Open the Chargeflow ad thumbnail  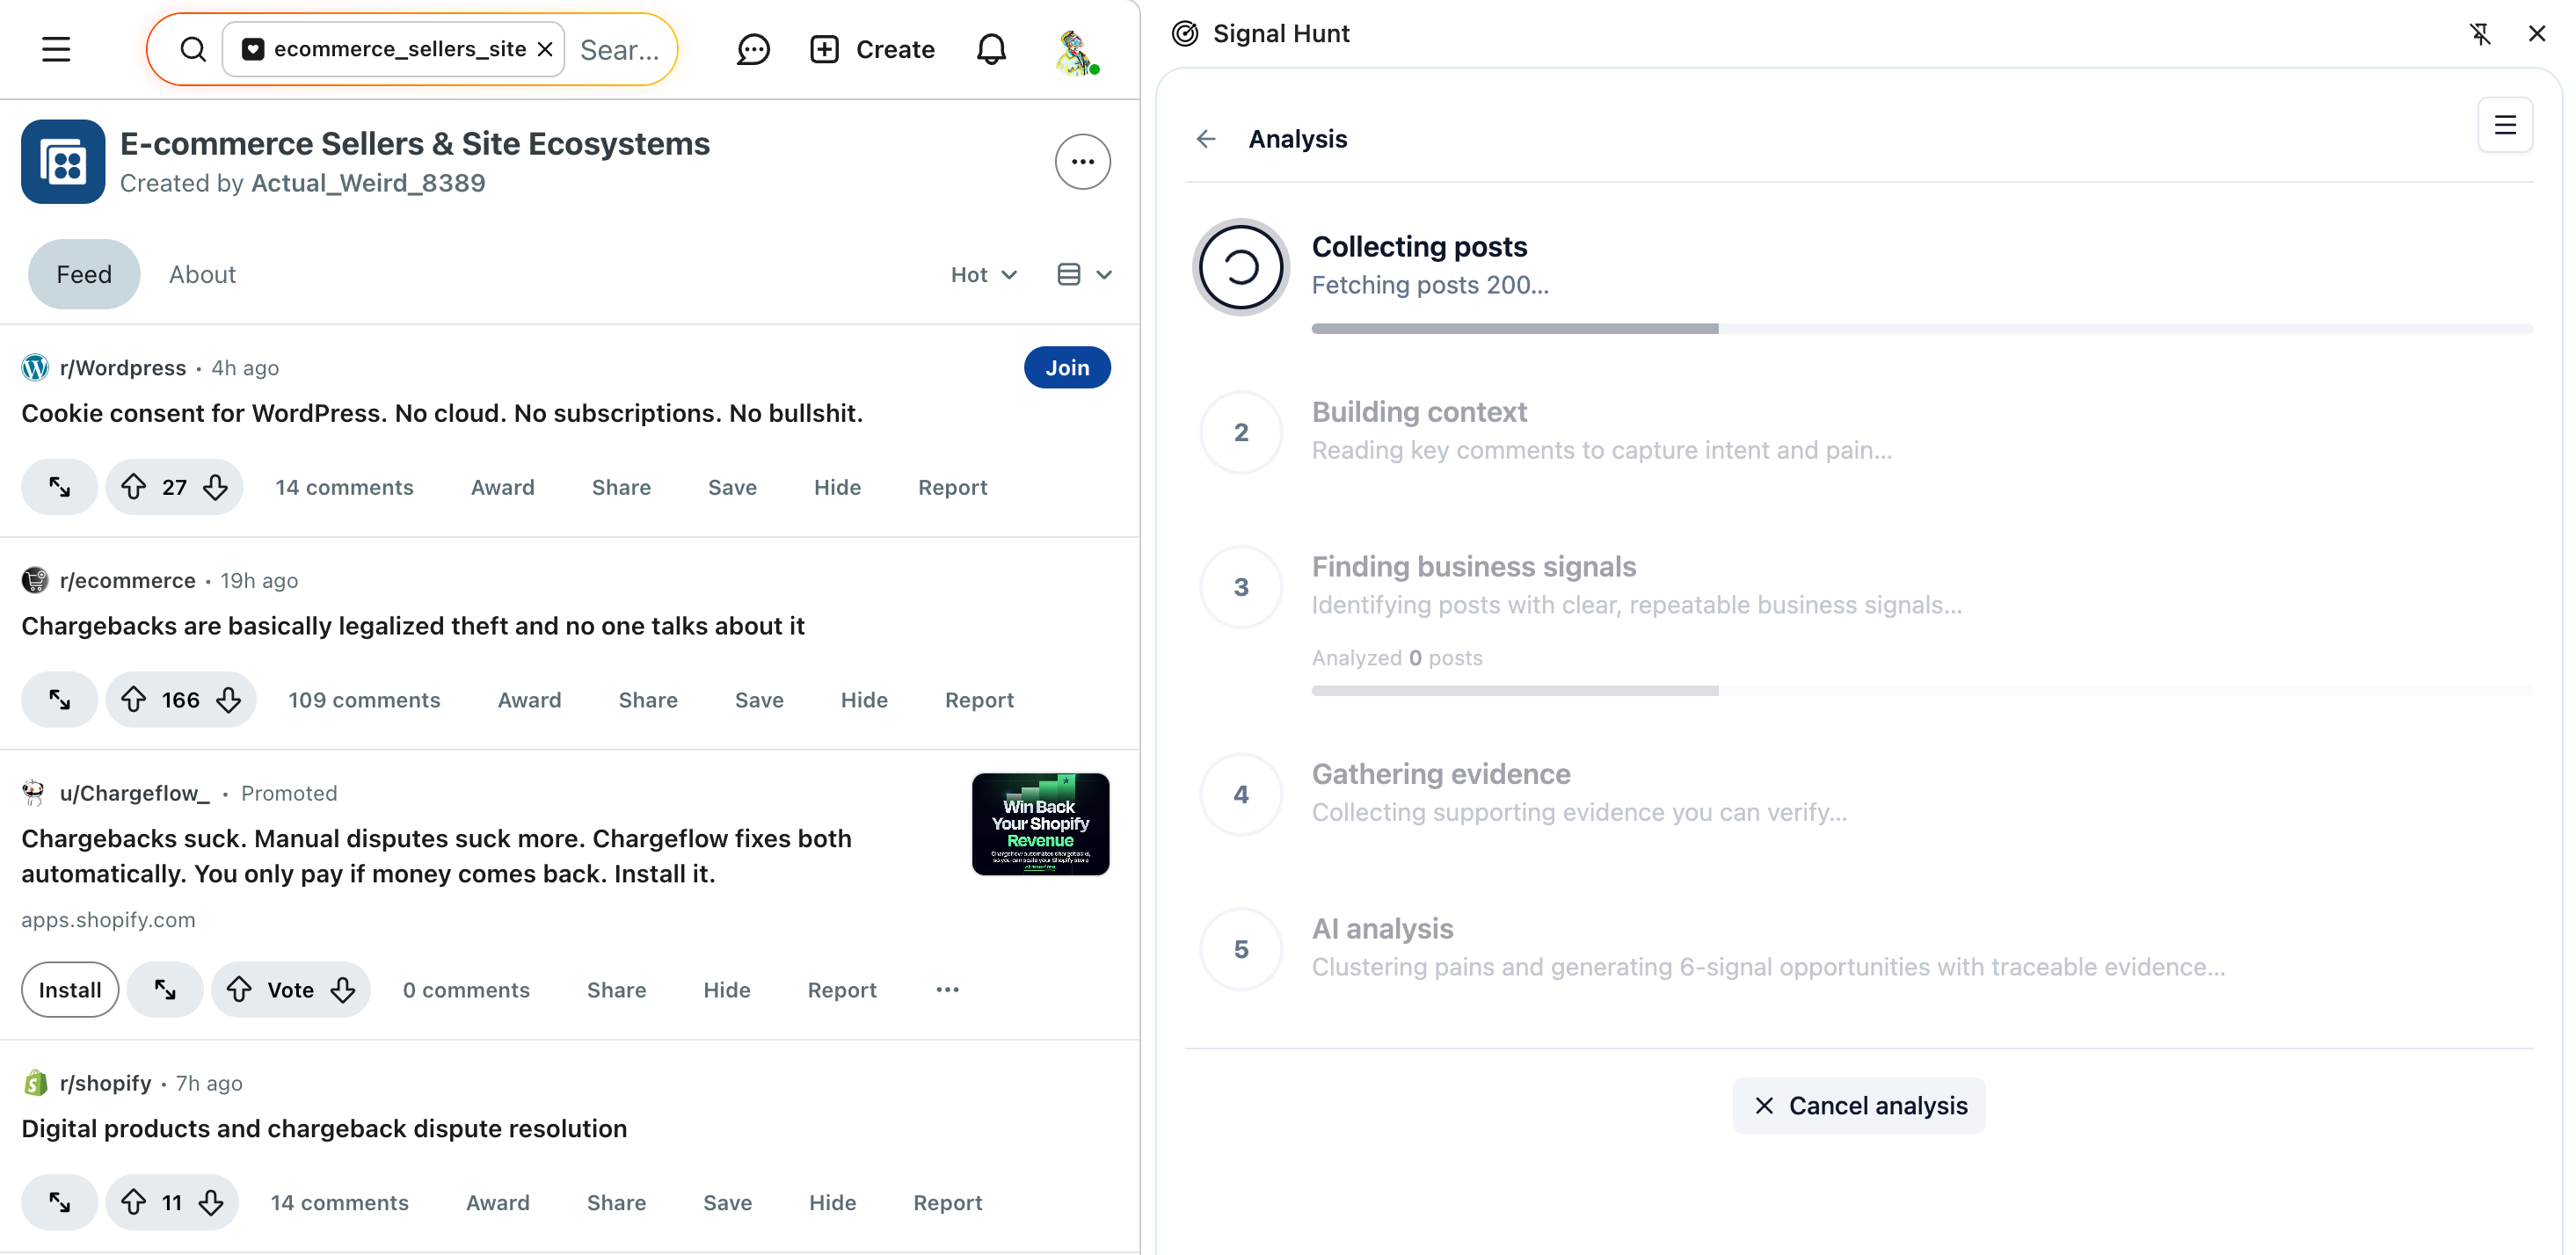(1040, 824)
